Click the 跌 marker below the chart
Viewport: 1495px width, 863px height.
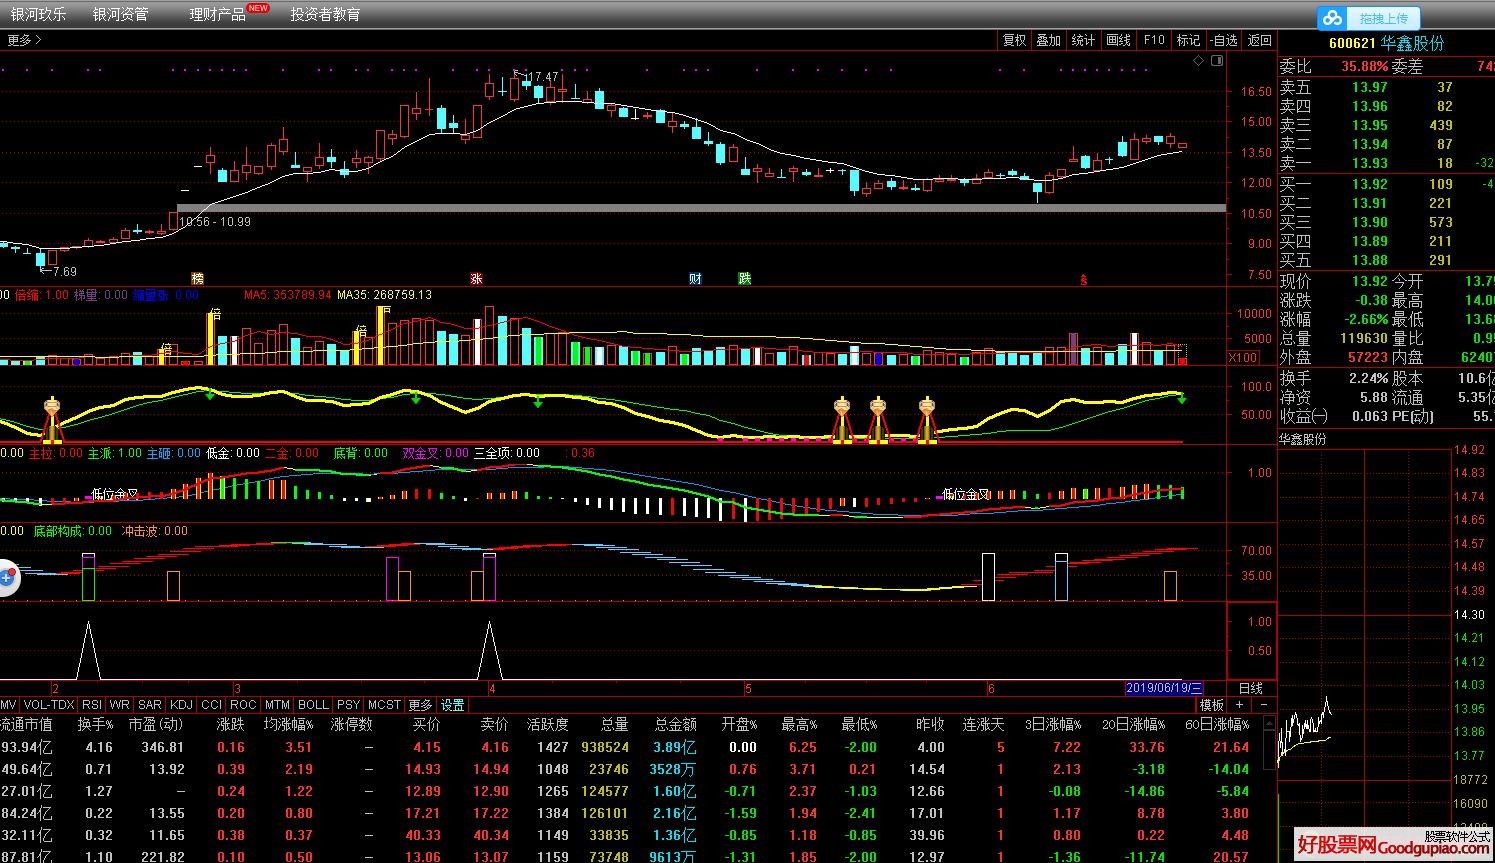[x=745, y=279]
